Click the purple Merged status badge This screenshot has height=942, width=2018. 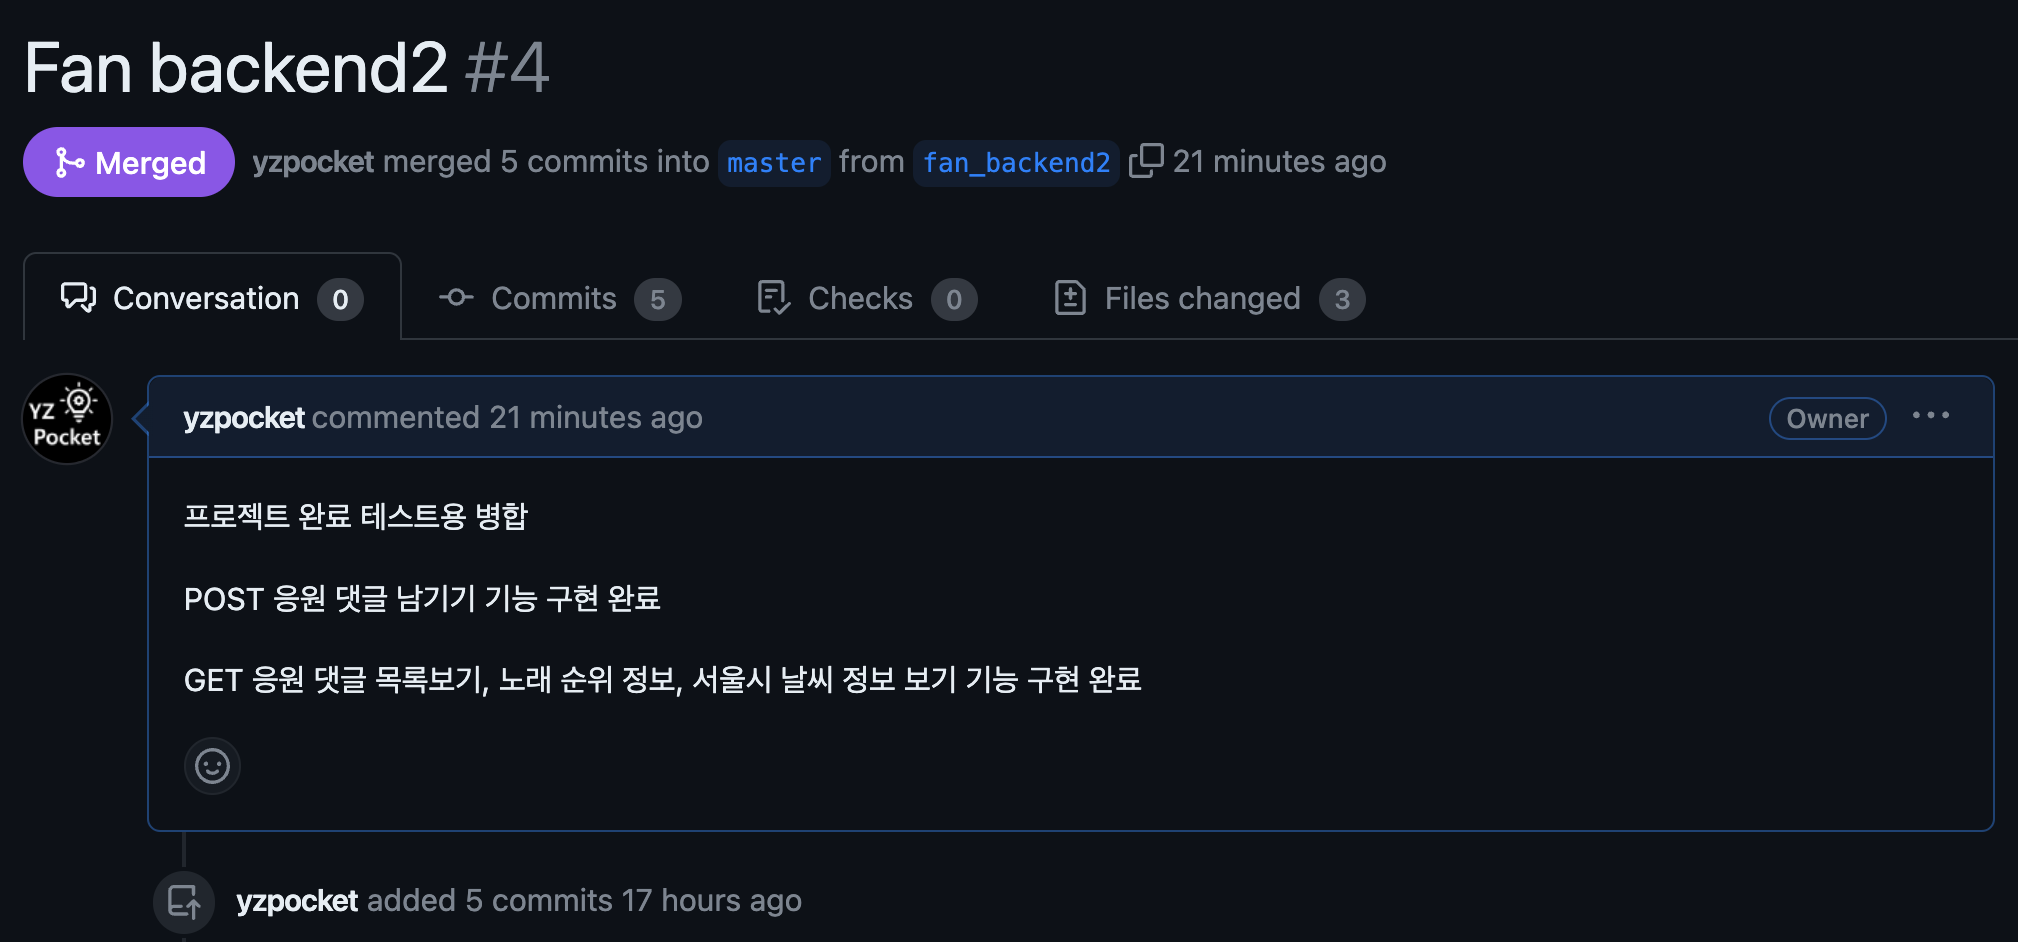(x=129, y=162)
